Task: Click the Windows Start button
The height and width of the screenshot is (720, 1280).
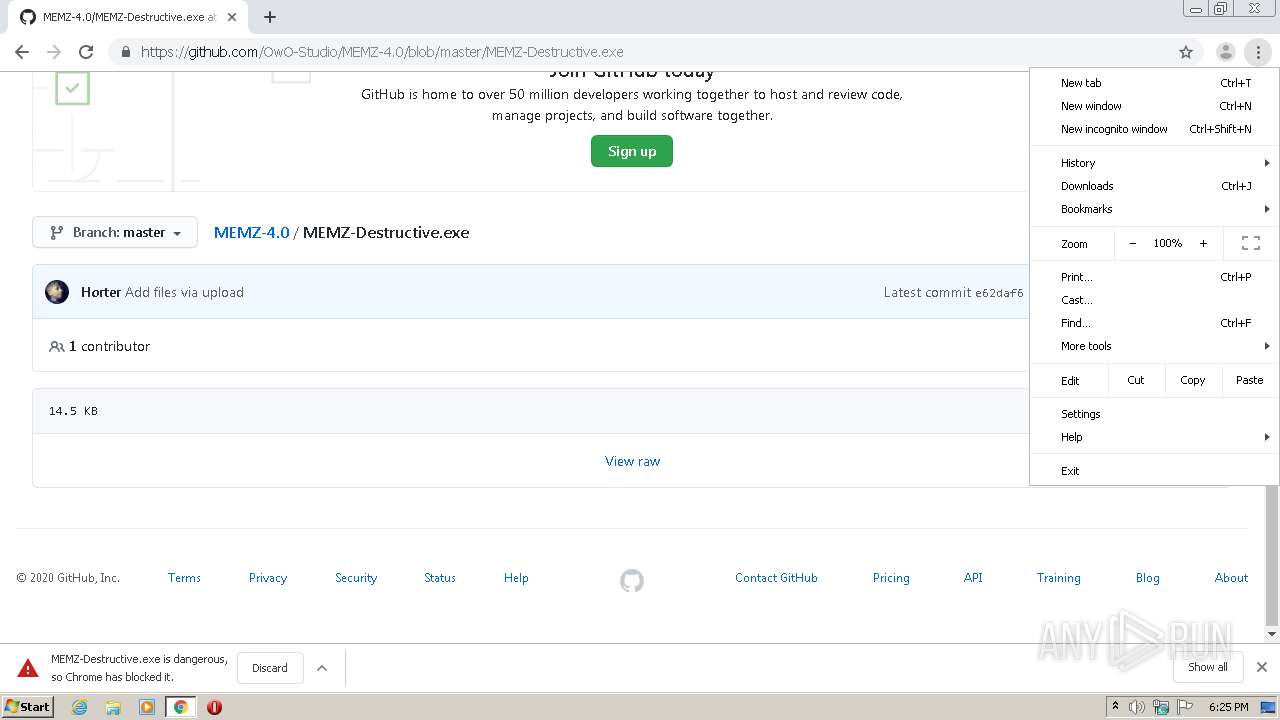Action: (27, 707)
